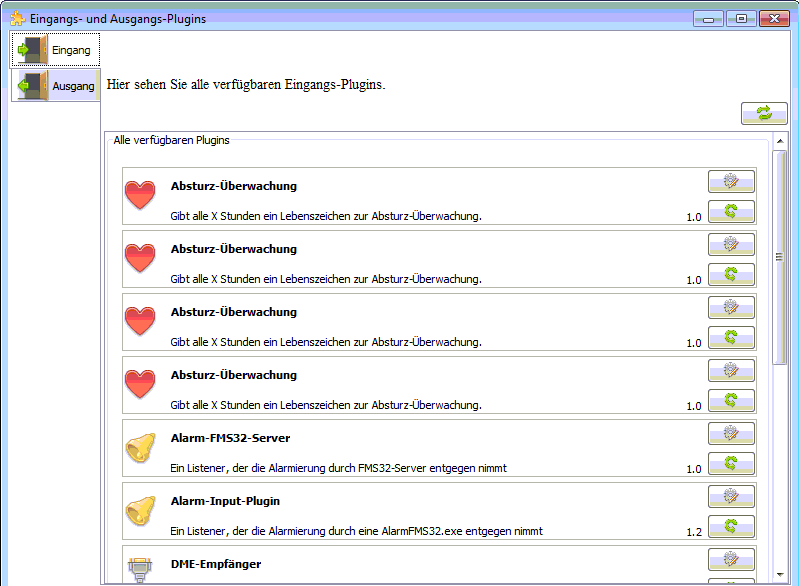Open settings for Alarm-FMS32-Server plugin
This screenshot has width=799, height=586.
click(731, 434)
